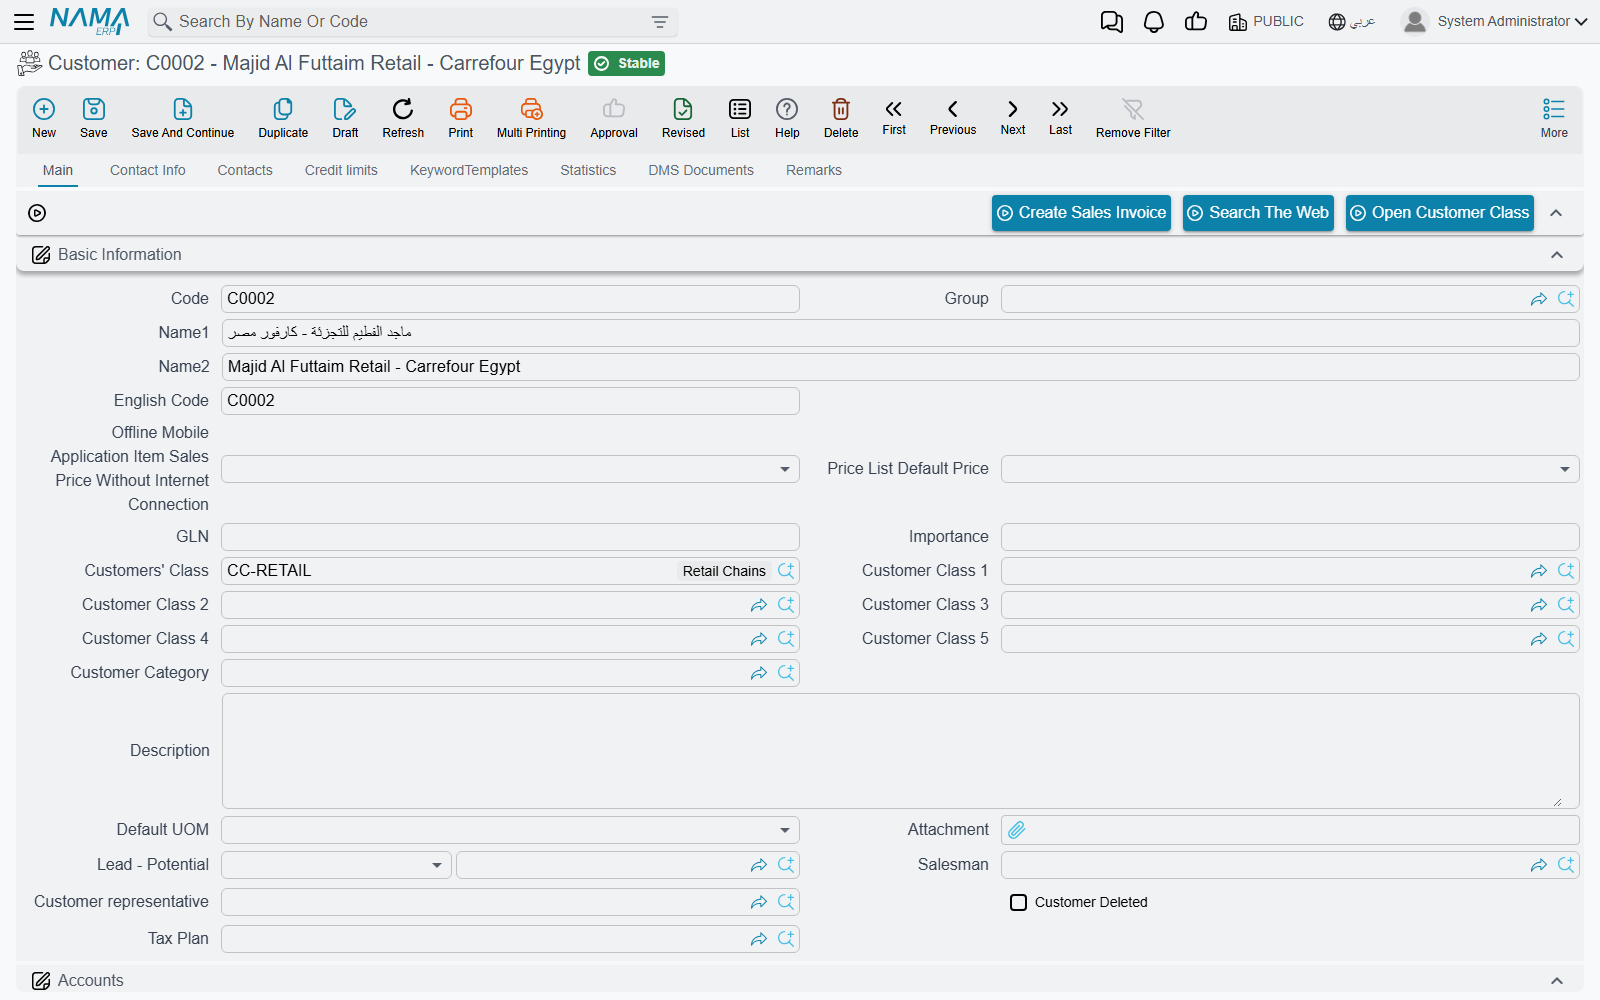Click Open Customer Class button
The height and width of the screenshot is (1000, 1600).
(1440, 213)
